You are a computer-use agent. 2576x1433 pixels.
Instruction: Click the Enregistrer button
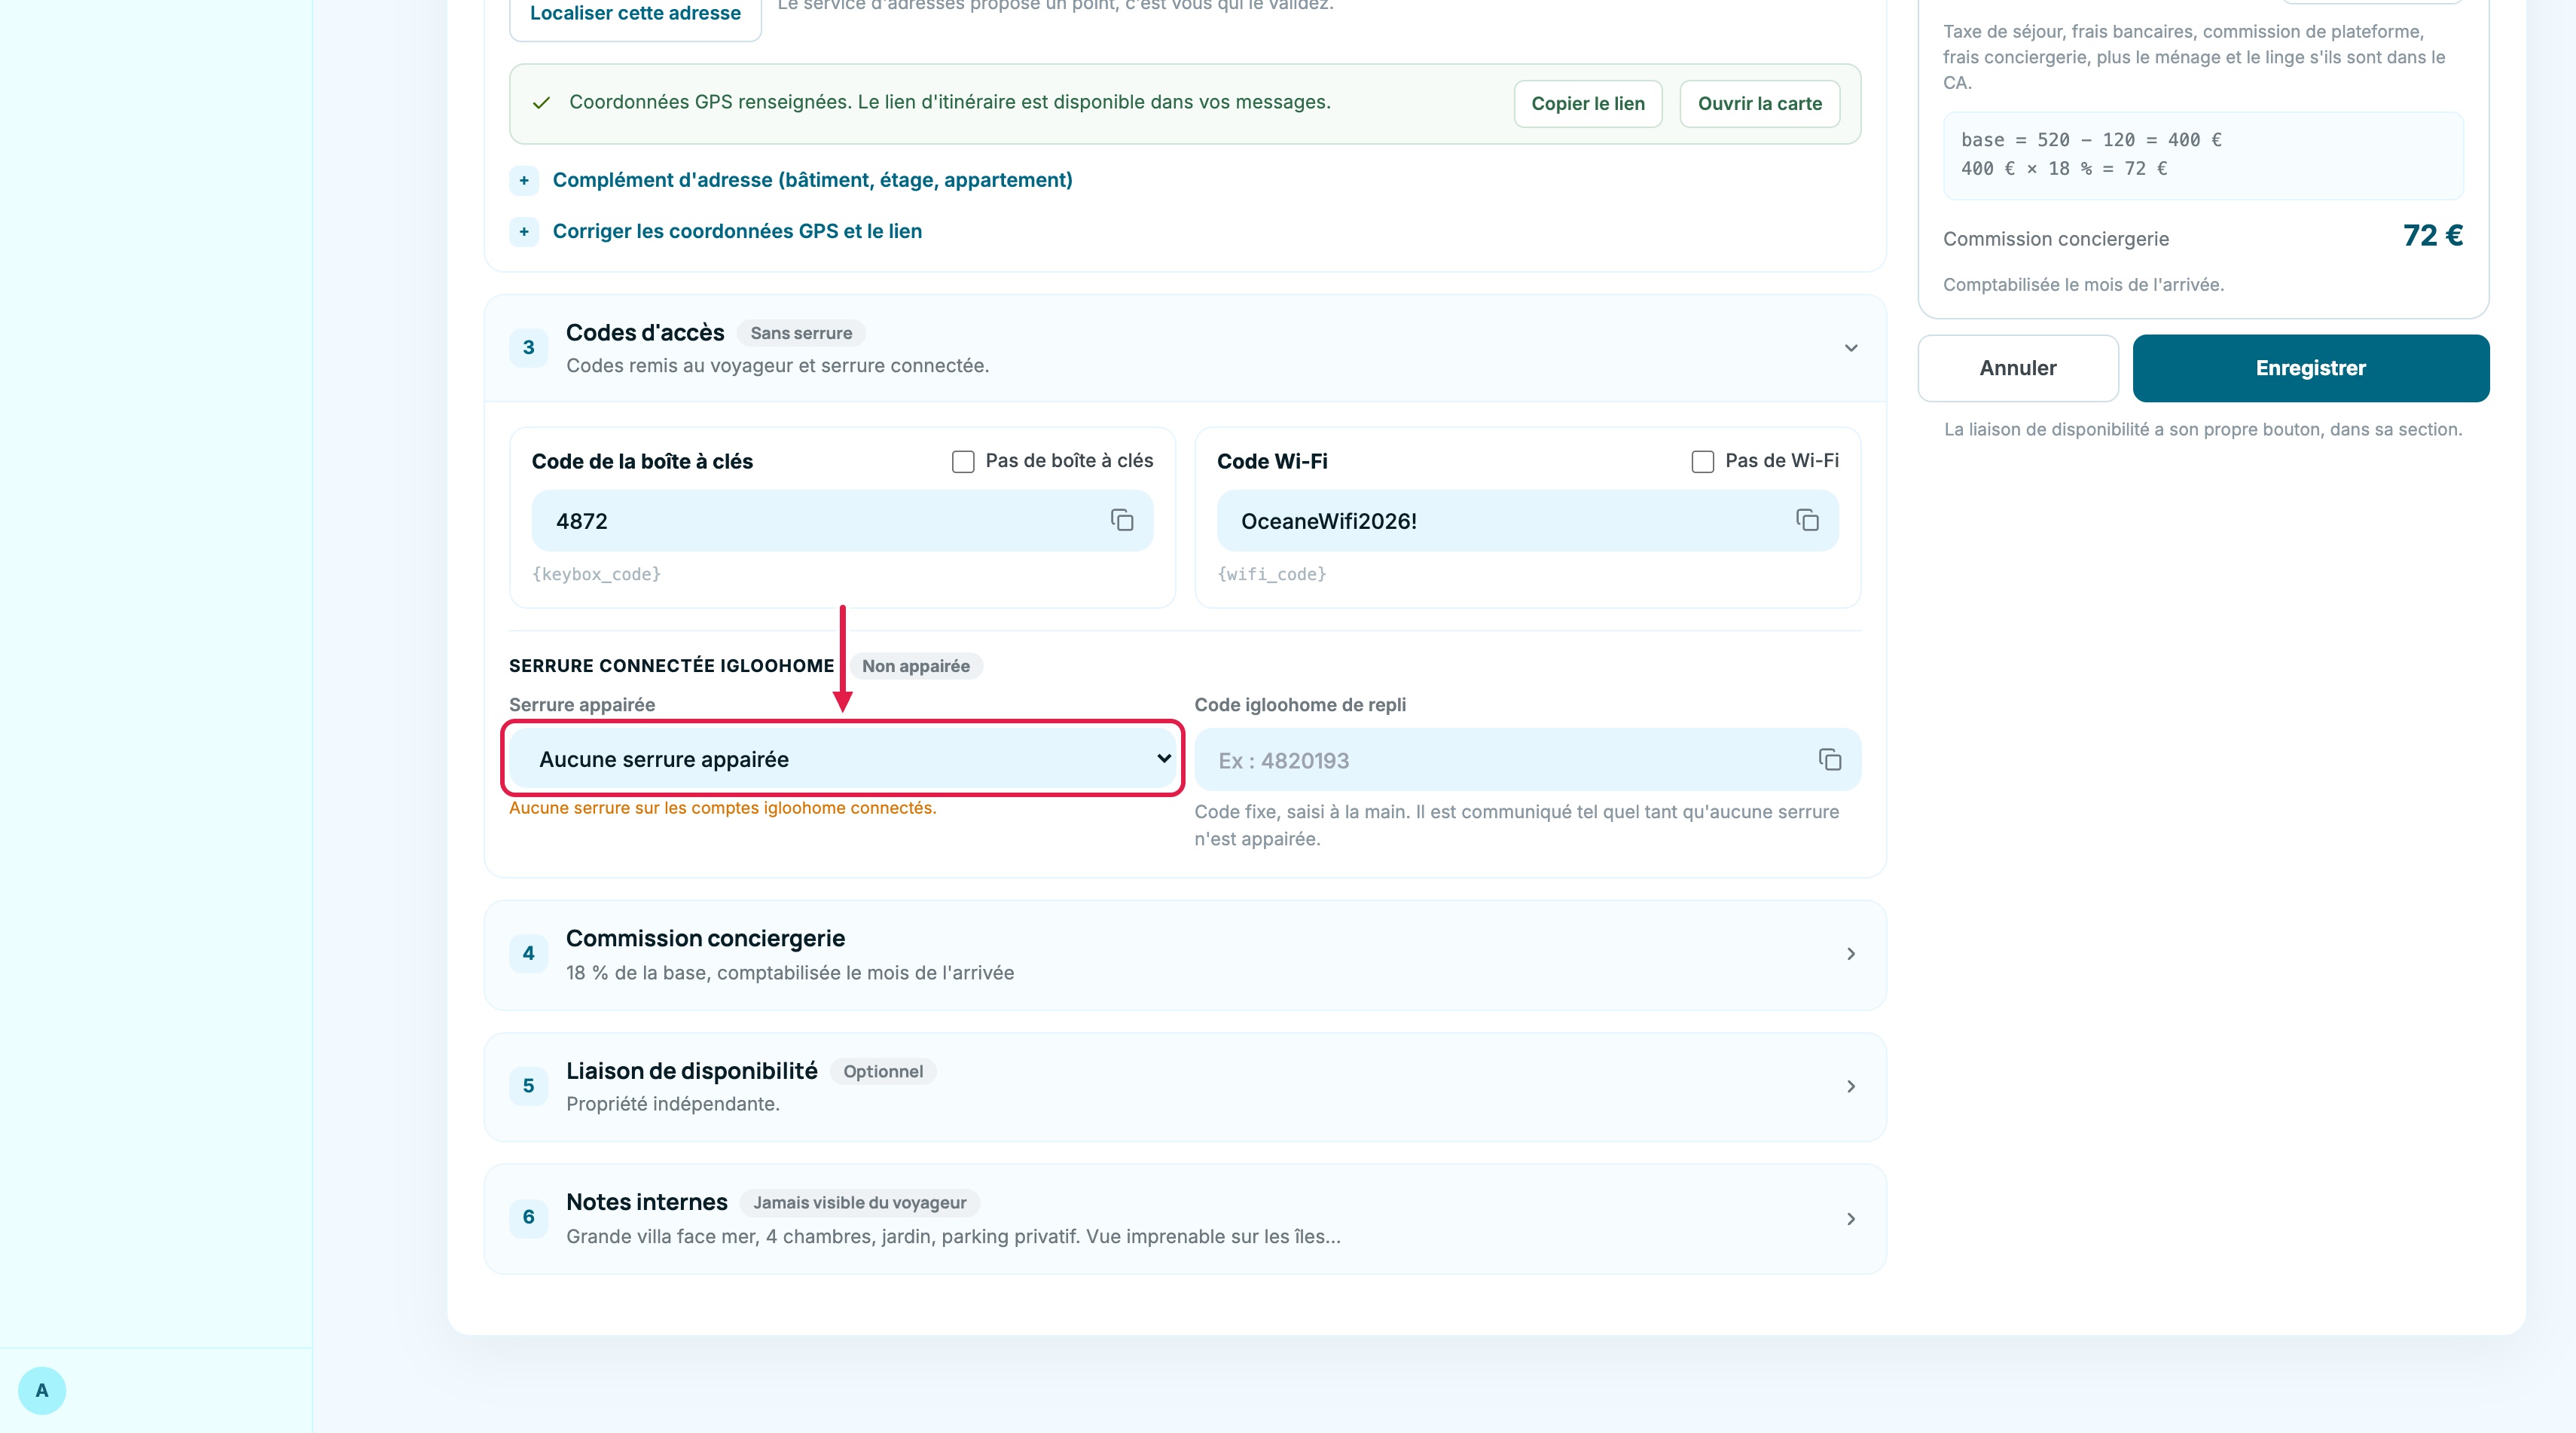[2311, 368]
